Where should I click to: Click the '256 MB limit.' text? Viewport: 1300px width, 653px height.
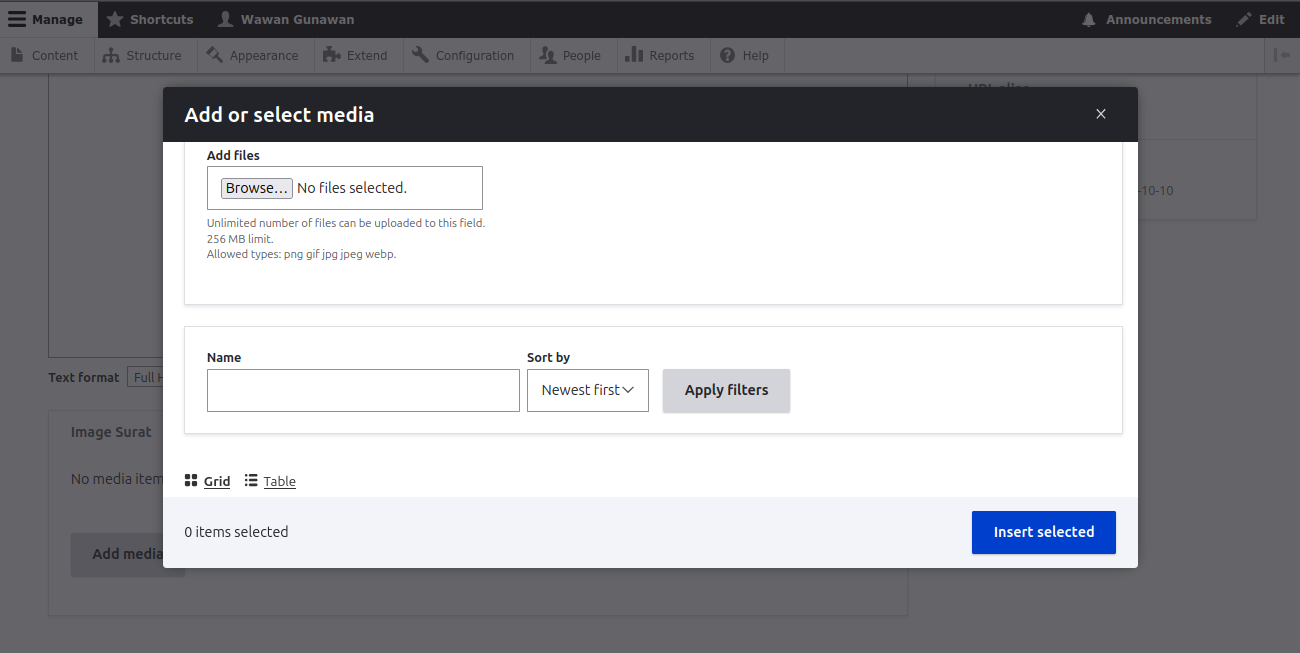(x=240, y=239)
